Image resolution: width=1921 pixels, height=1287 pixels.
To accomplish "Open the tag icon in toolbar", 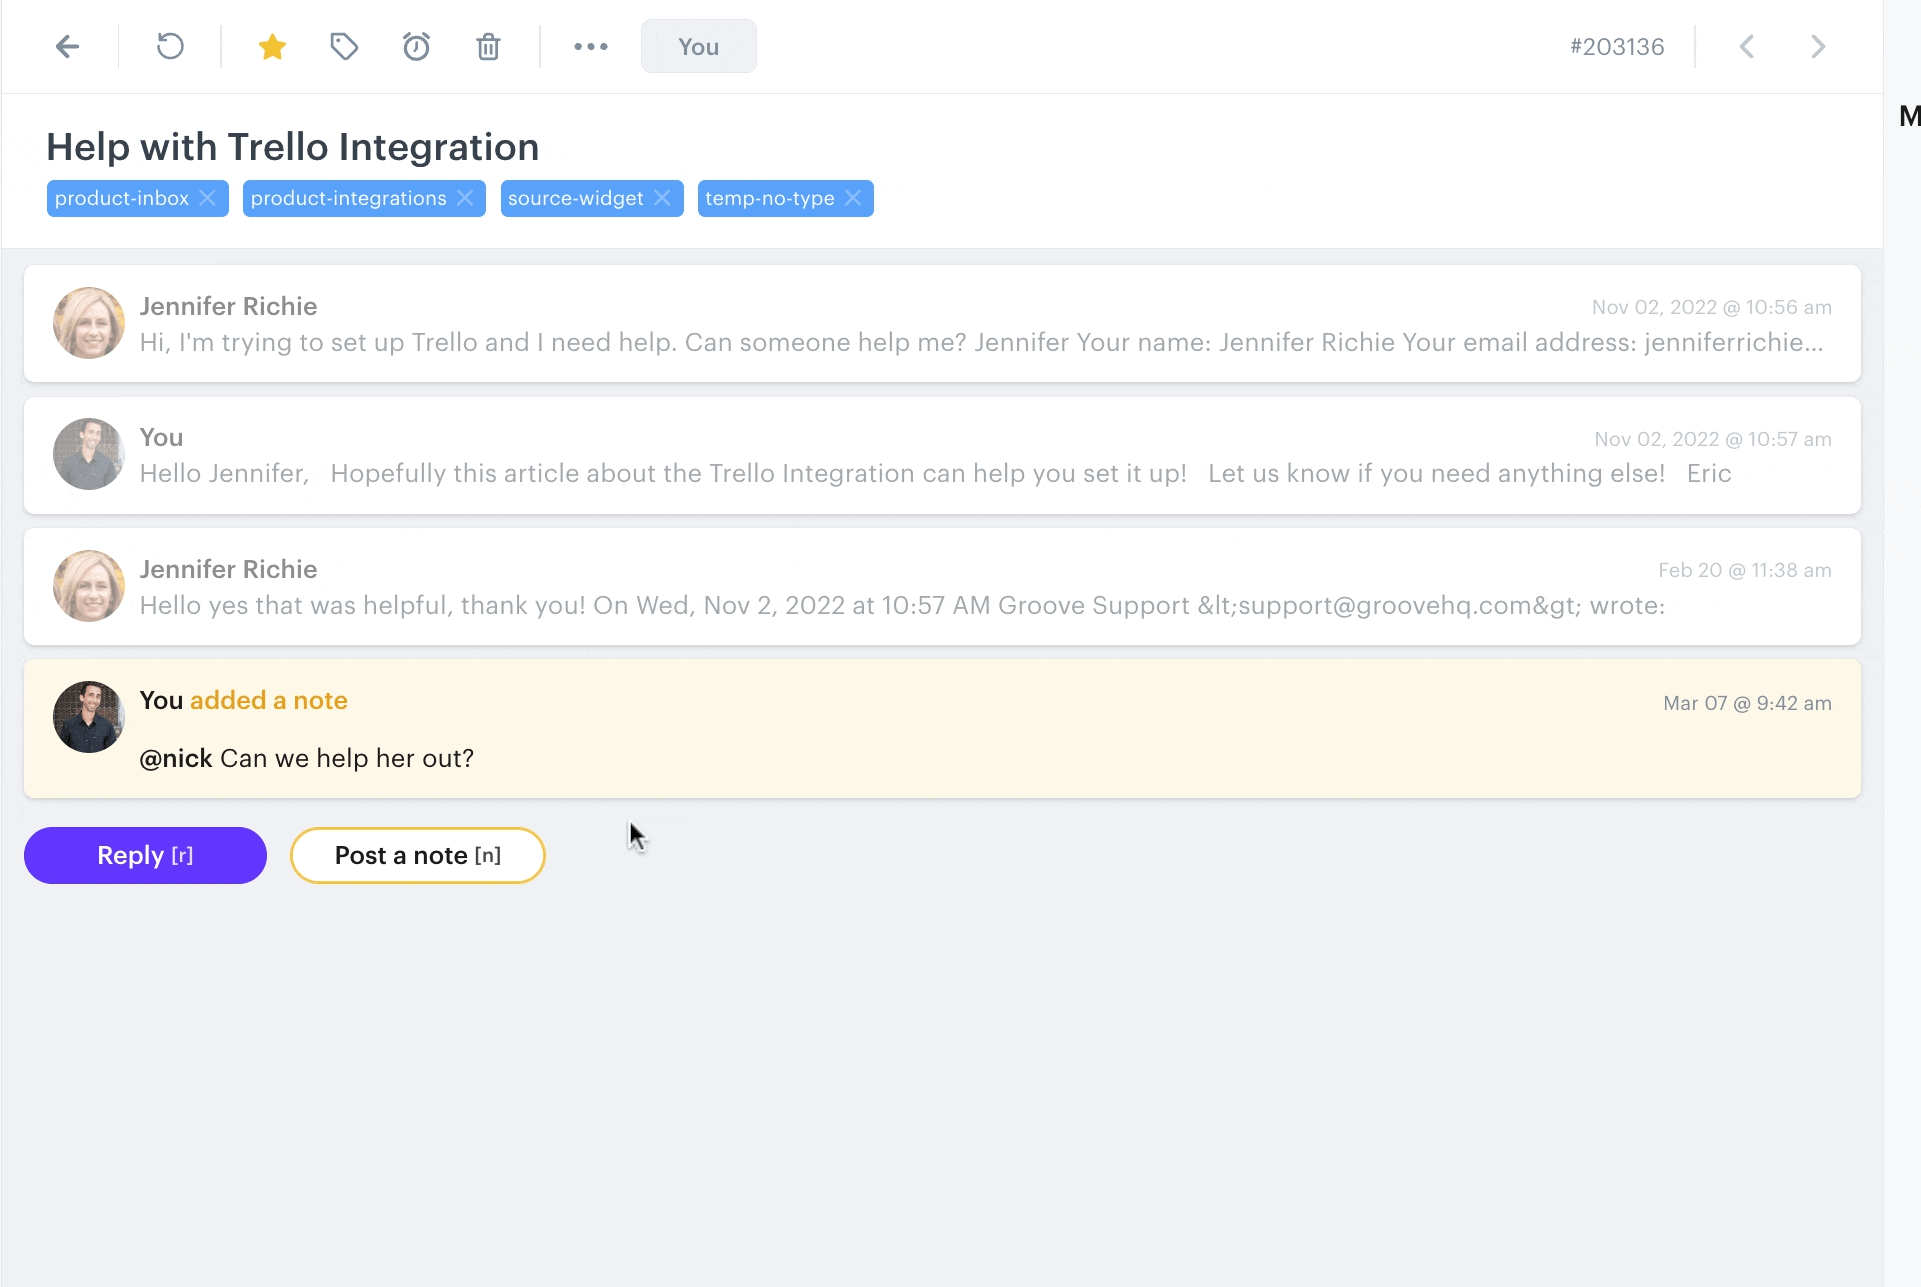I will coord(344,47).
